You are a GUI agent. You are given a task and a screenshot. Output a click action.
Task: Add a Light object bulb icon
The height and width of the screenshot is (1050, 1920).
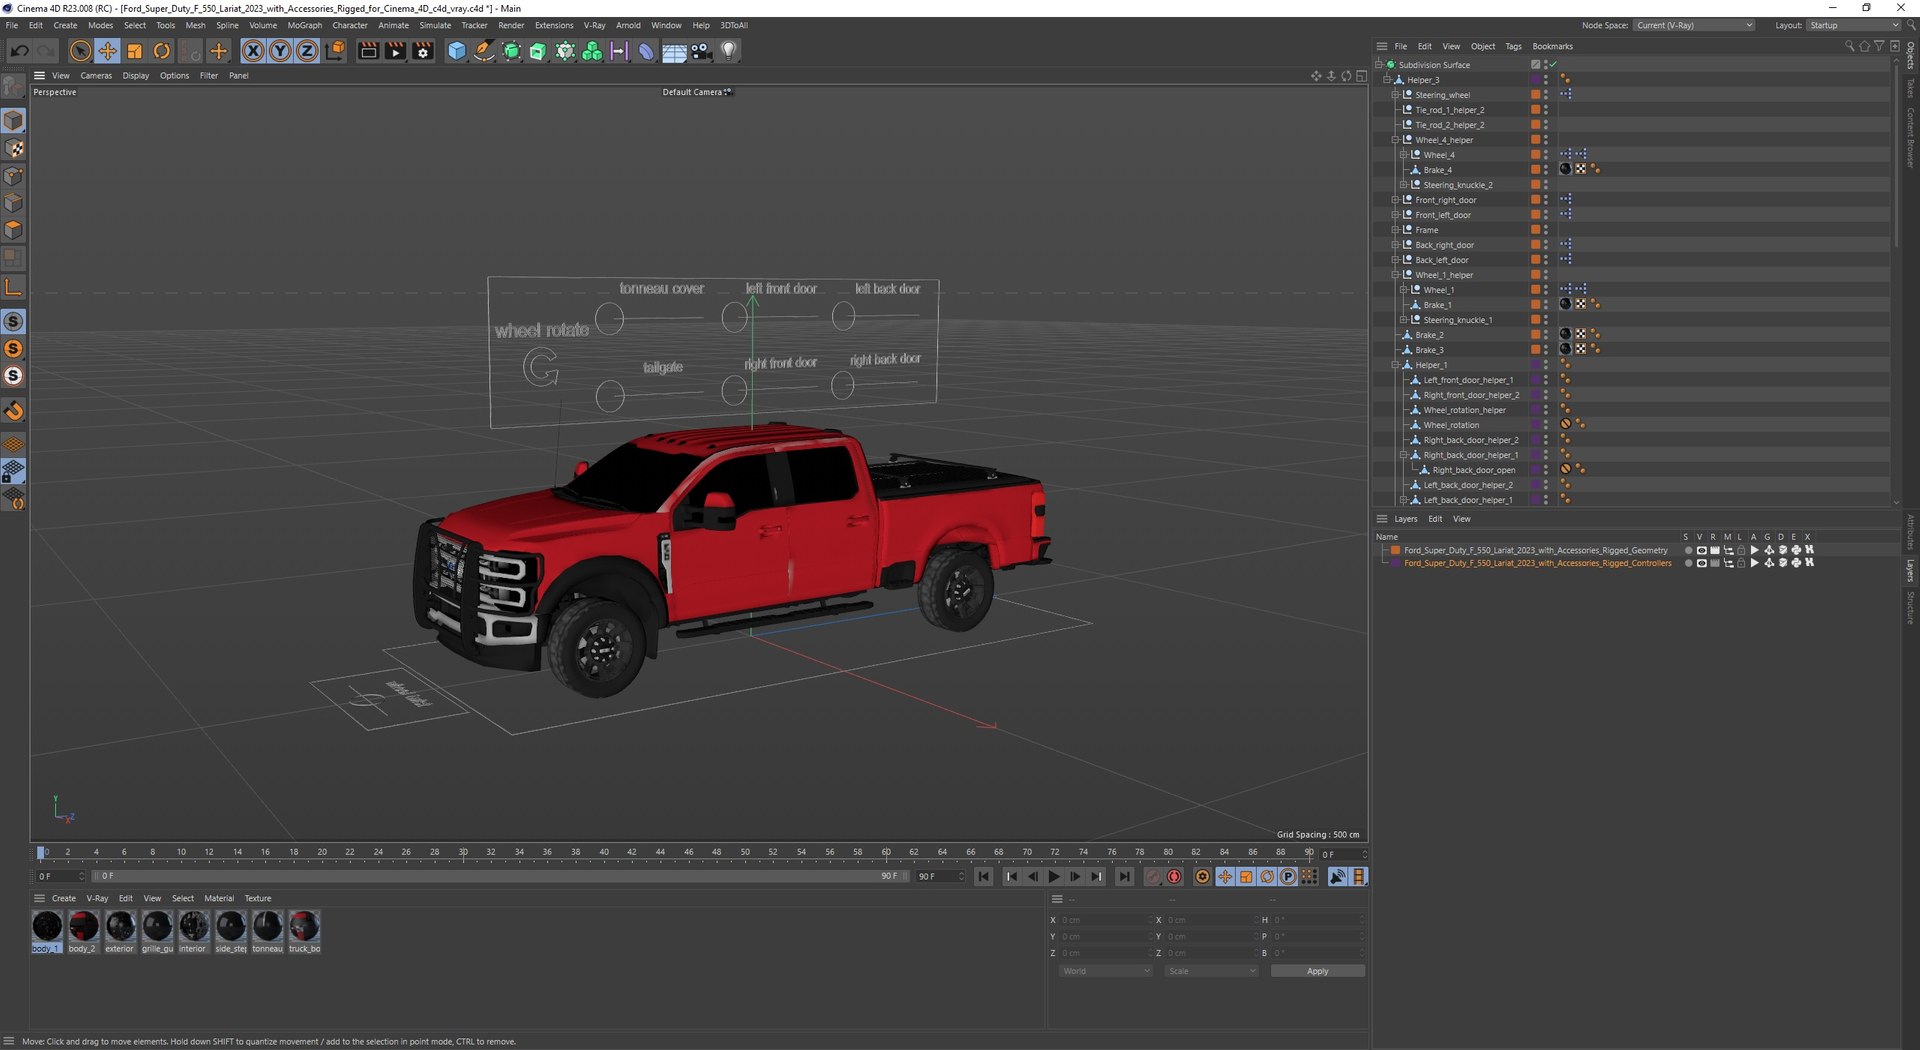(x=729, y=51)
